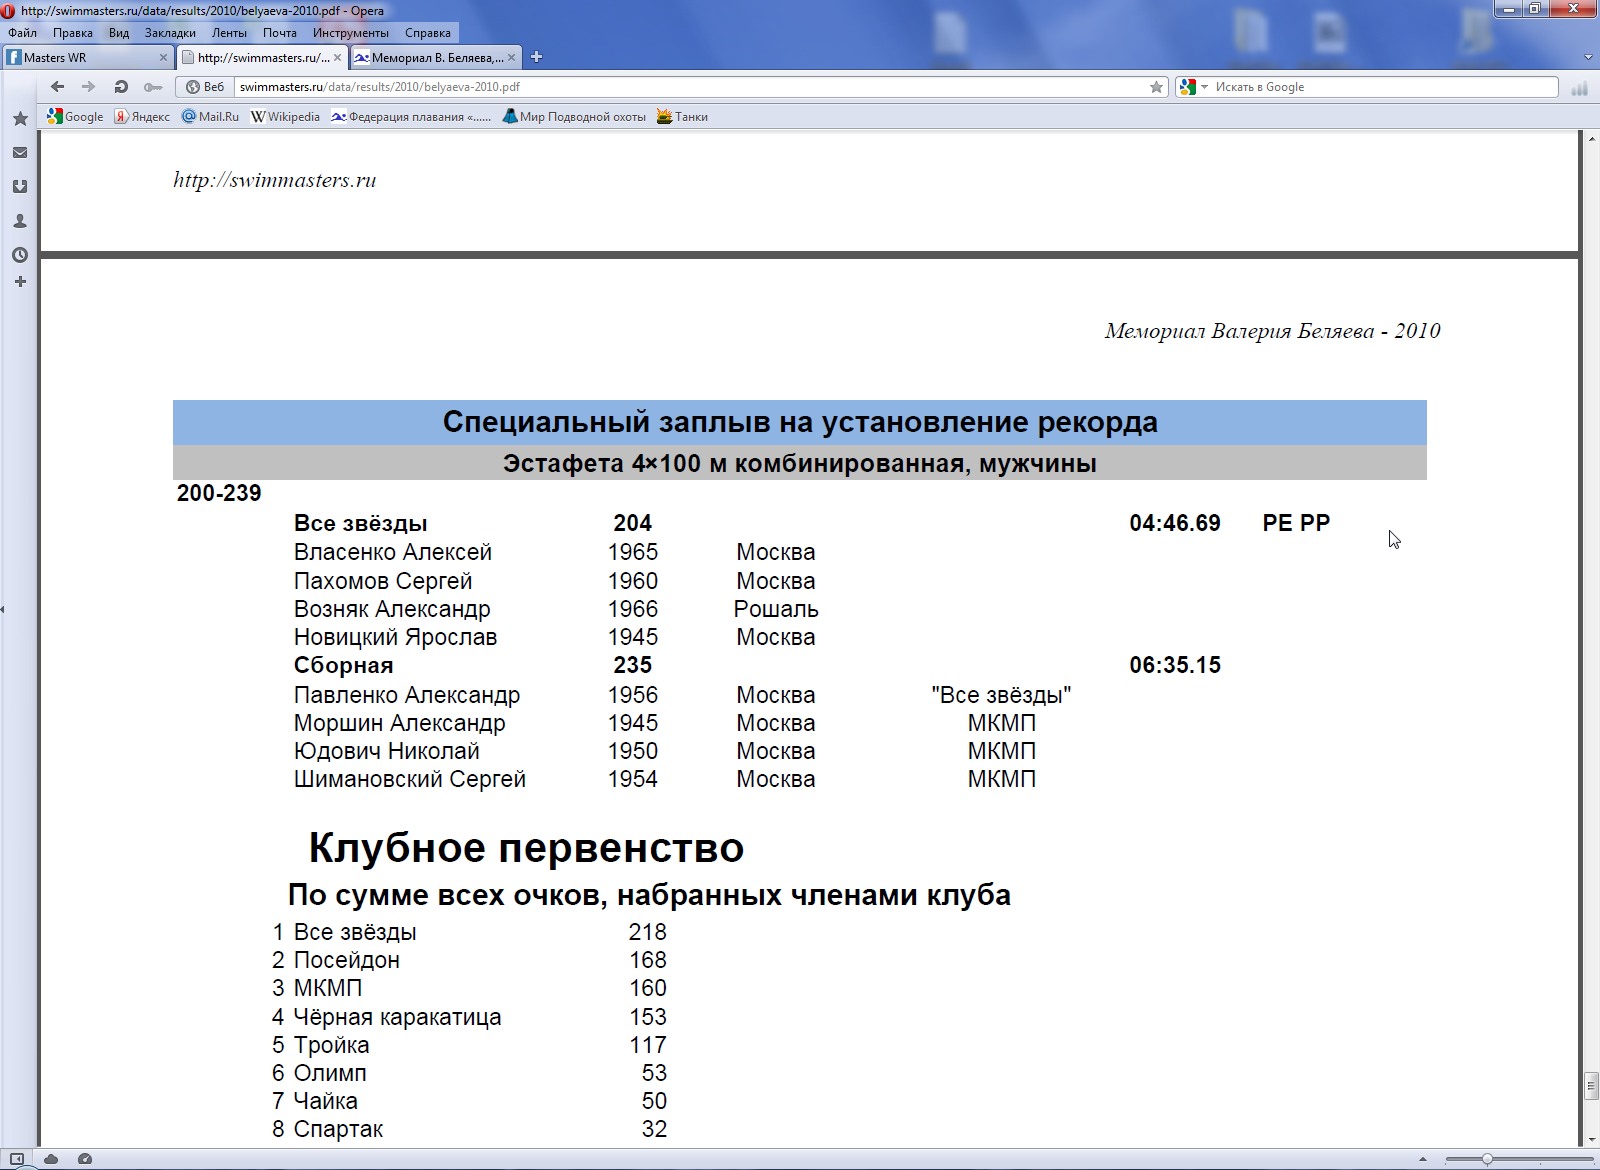Viewport: 1600px width, 1170px height.
Task: Close the Мемориал В. Беляева tab
Action: 512,57
